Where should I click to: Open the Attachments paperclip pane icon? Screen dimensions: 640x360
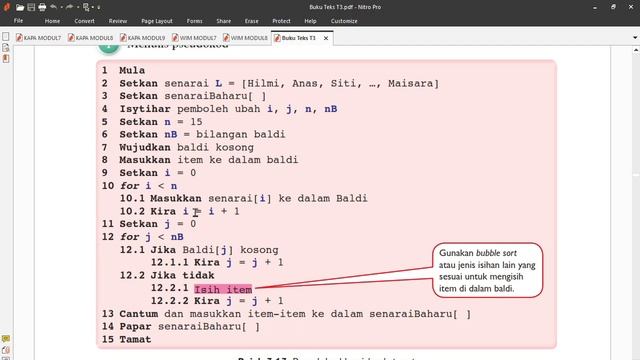pos(6,350)
